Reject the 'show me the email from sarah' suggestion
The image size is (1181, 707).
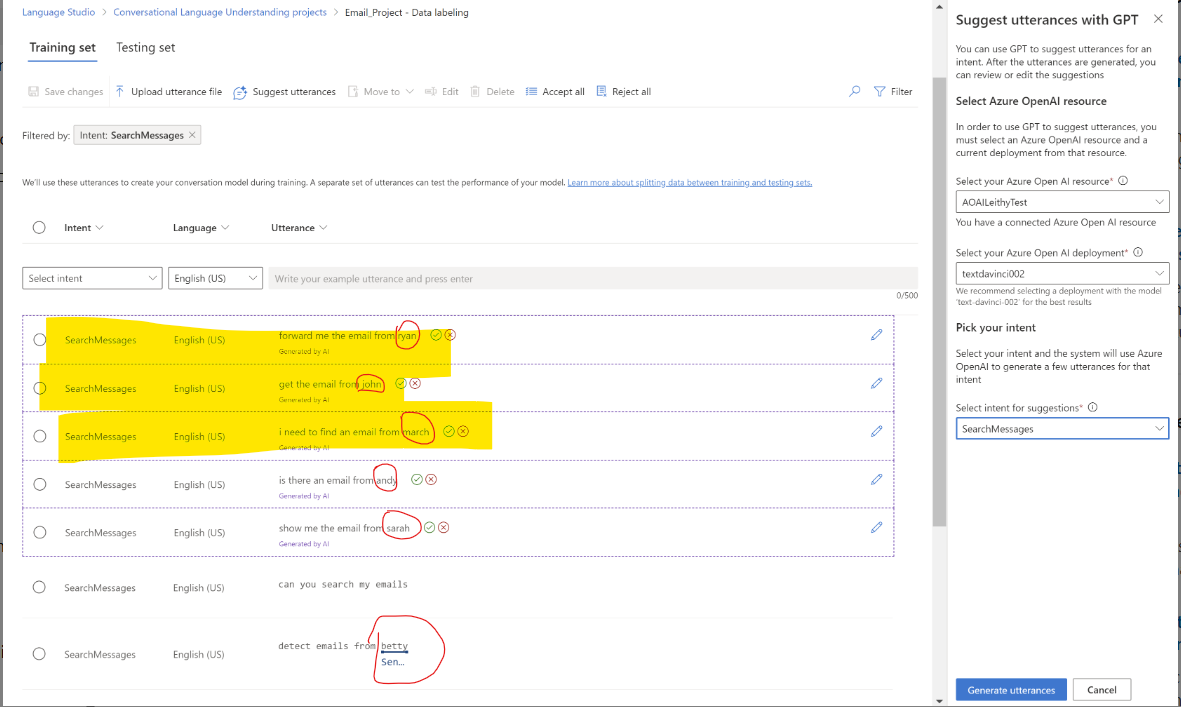pos(444,527)
